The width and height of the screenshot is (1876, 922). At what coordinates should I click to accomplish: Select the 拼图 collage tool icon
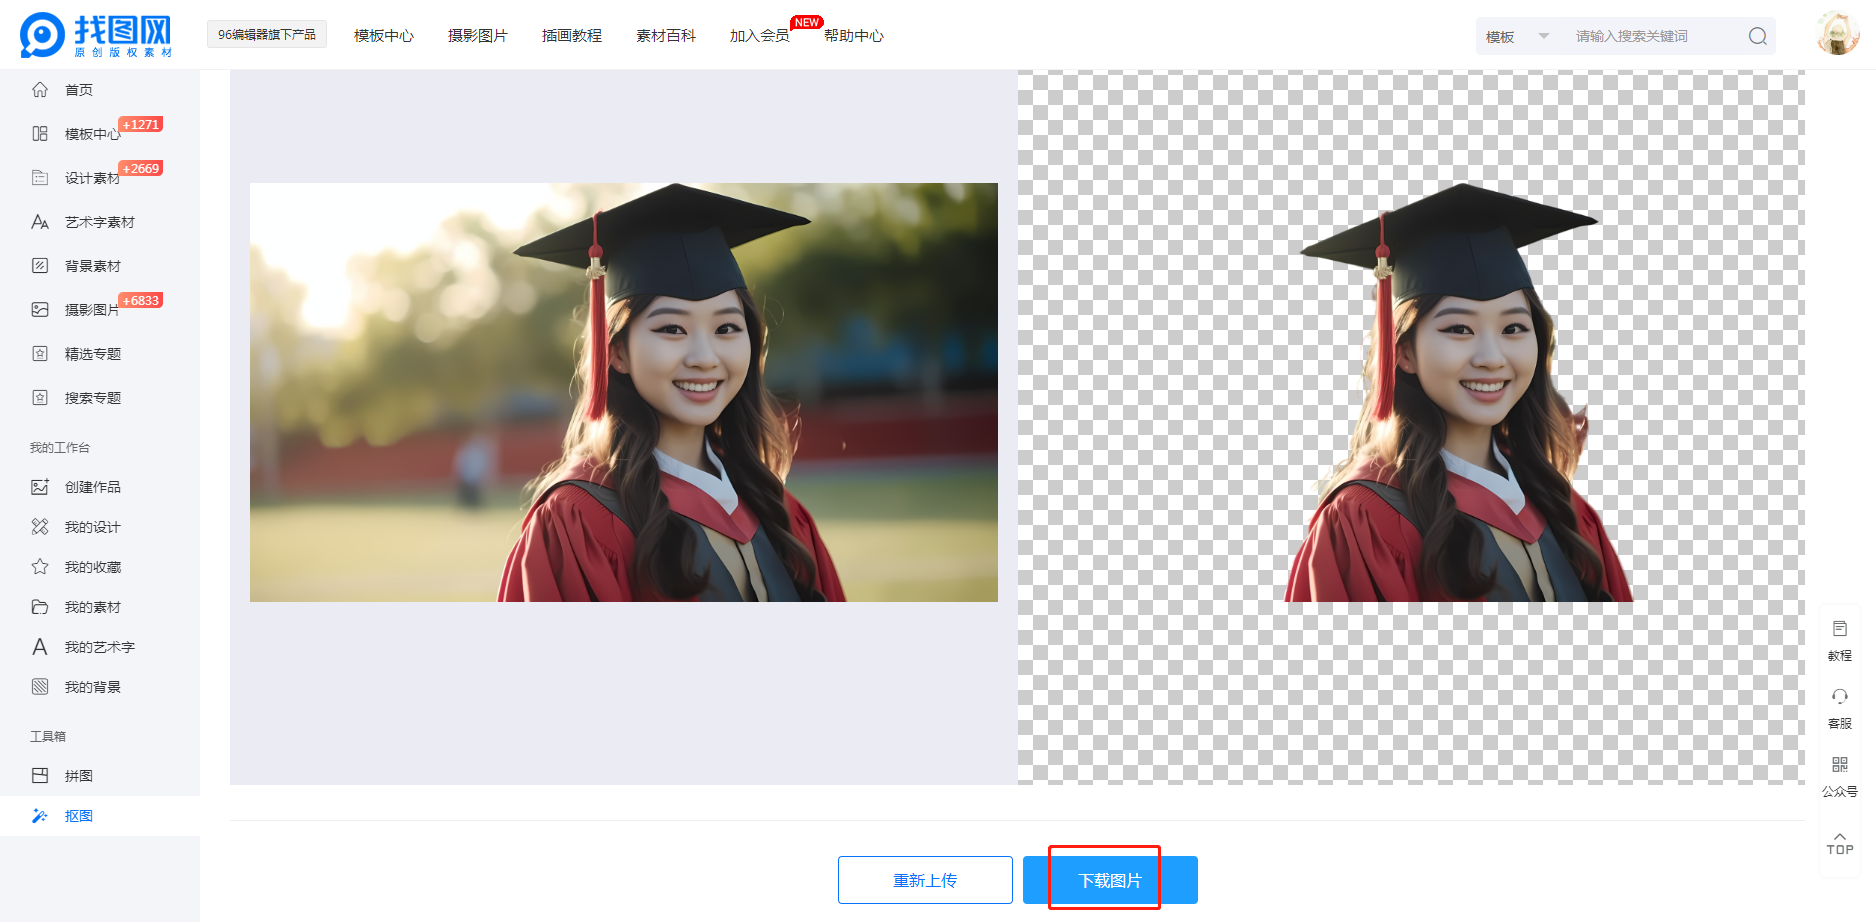tap(40, 776)
